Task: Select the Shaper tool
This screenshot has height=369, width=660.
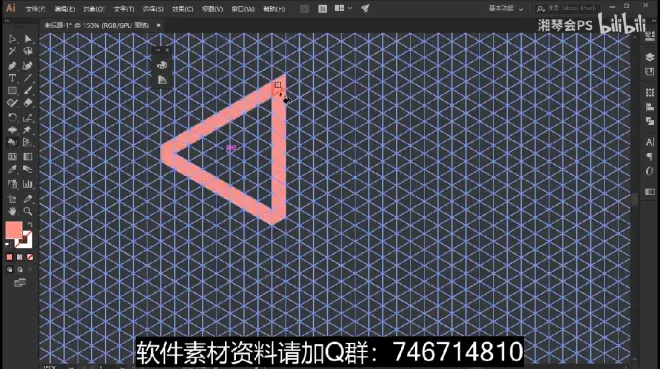Action: [12, 103]
